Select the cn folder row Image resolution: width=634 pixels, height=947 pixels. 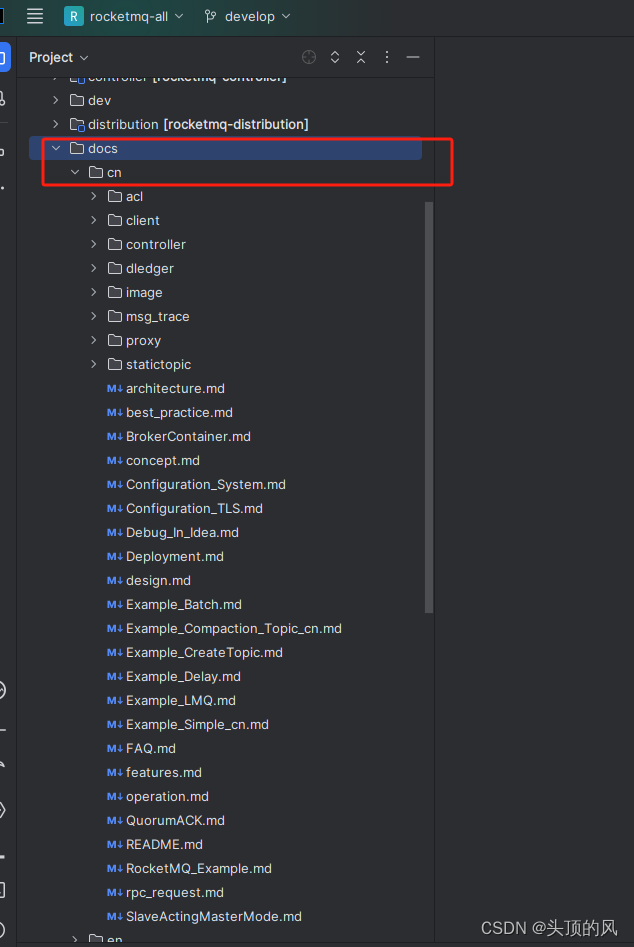225,173
